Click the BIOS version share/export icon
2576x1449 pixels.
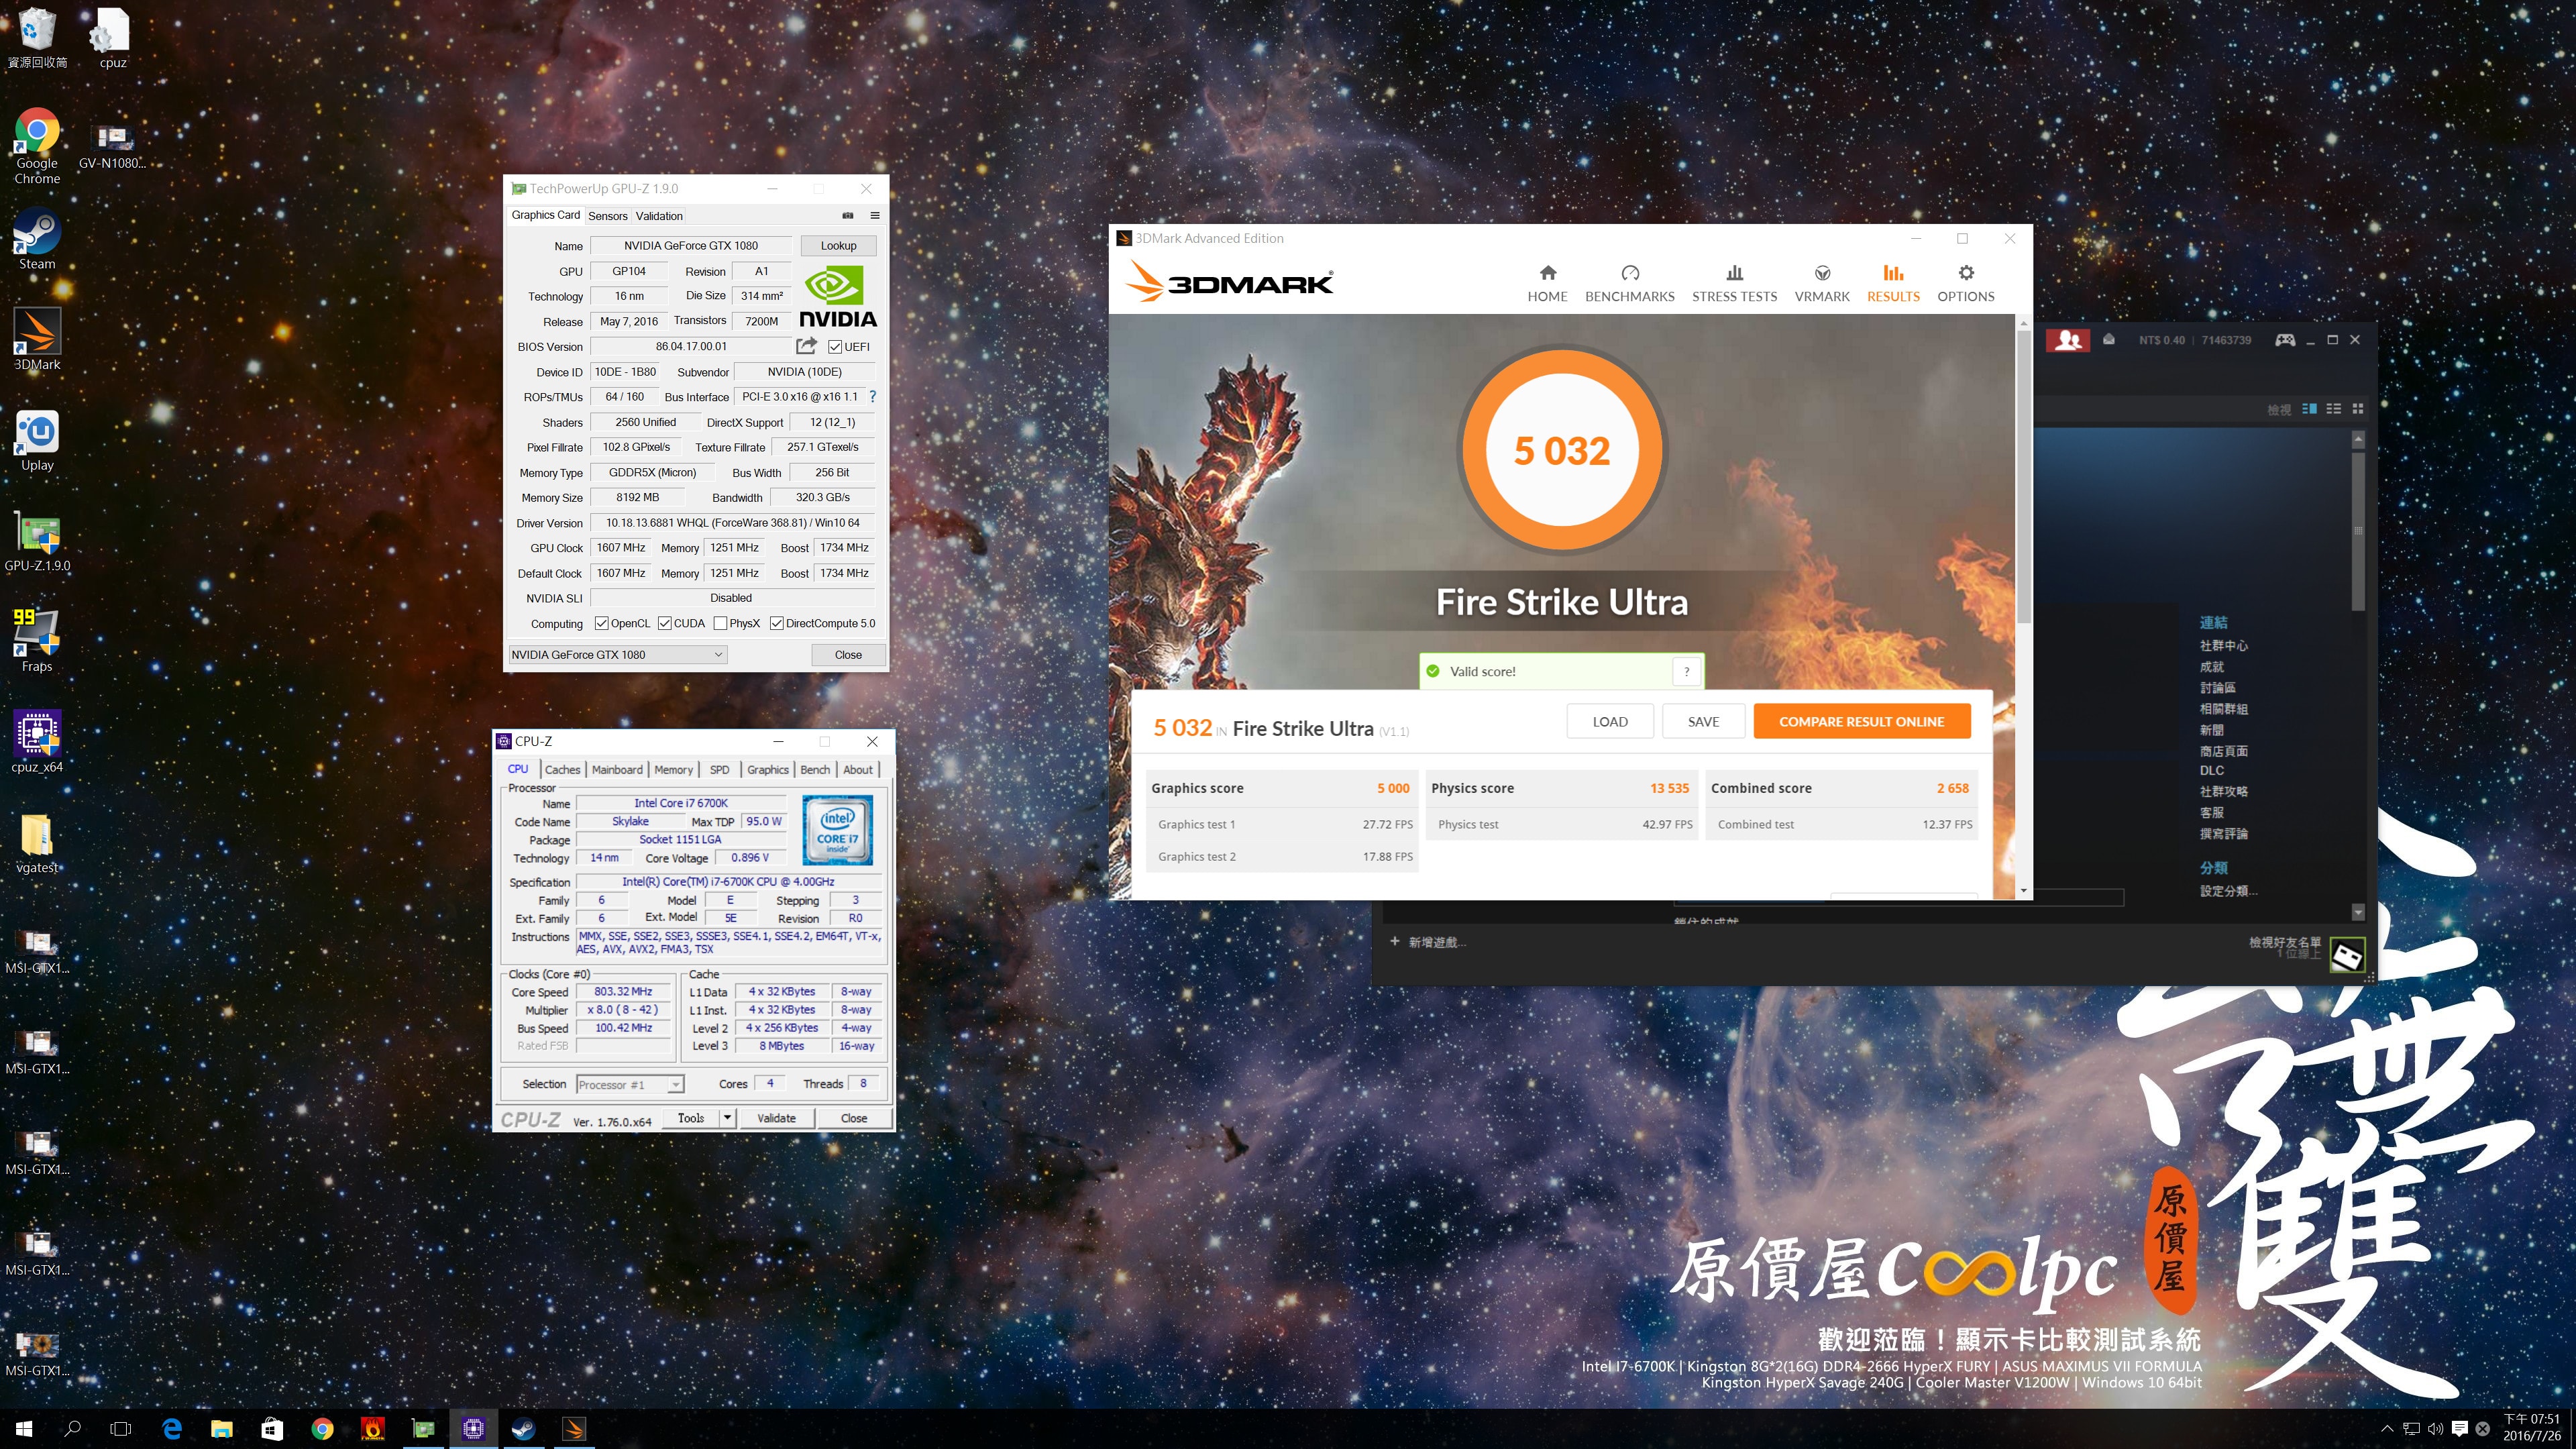tap(806, 346)
